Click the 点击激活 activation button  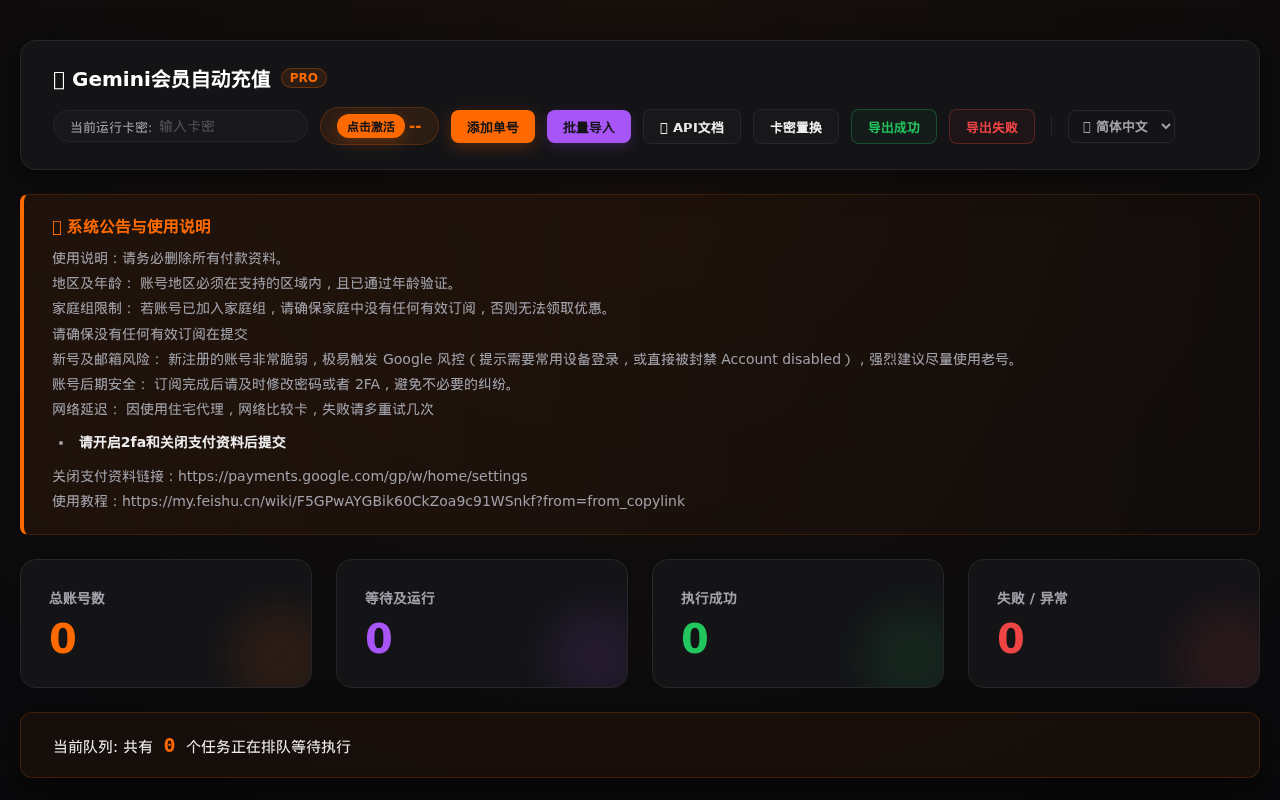(371, 126)
